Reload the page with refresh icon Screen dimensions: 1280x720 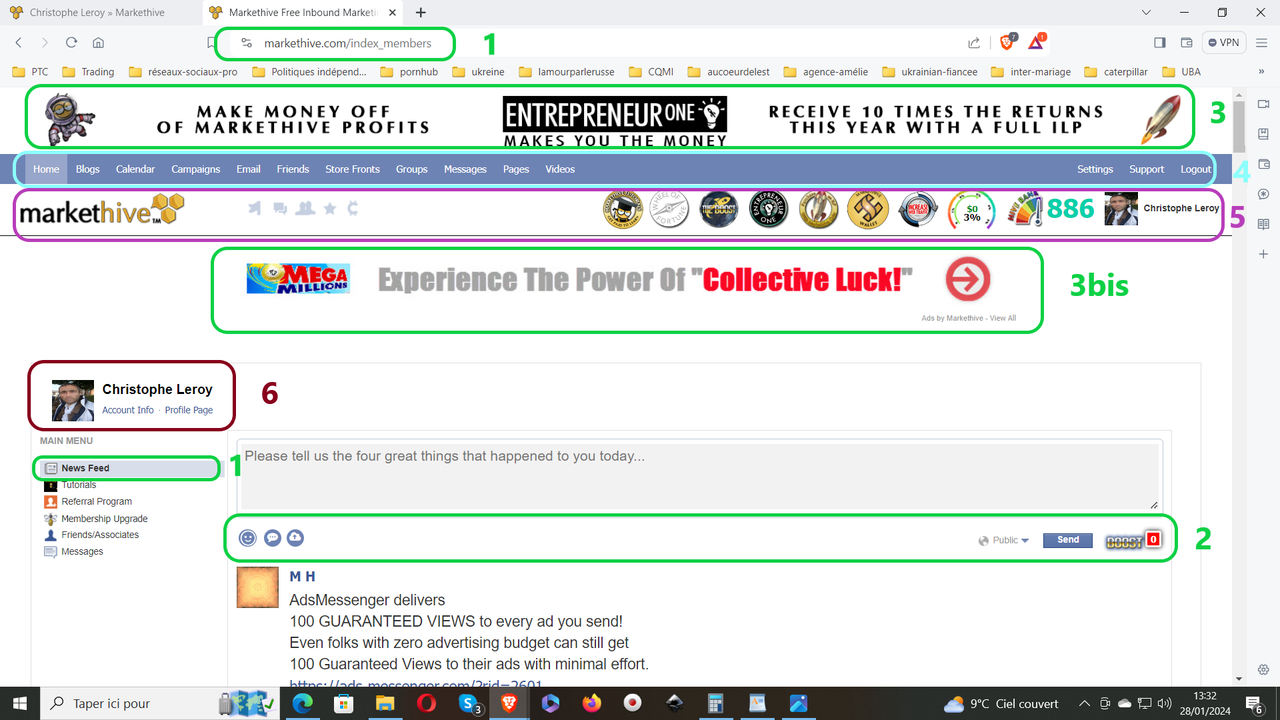click(71, 43)
